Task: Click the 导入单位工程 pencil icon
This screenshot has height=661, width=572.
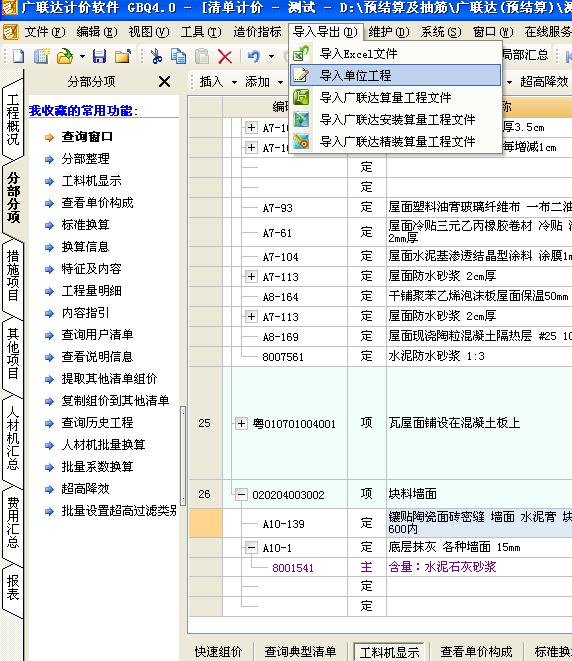Action: click(301, 75)
